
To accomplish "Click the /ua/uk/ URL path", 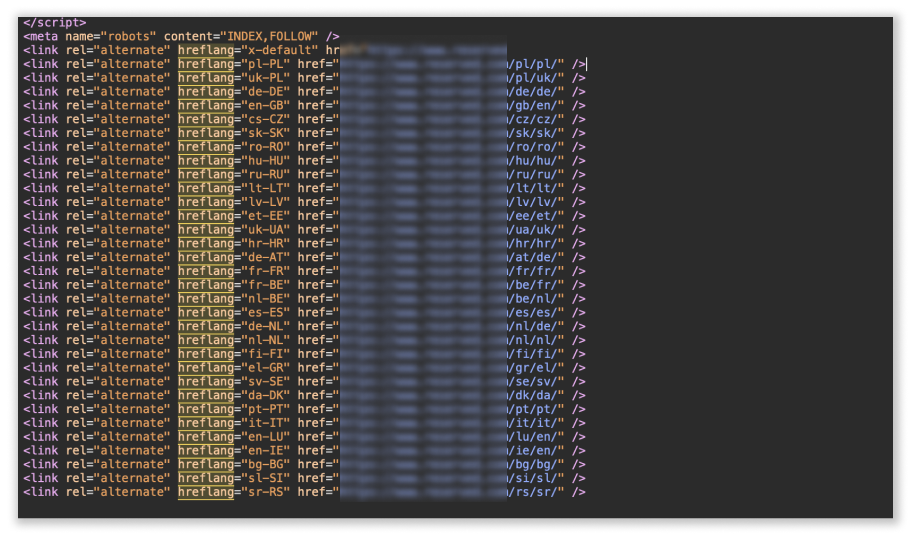I will point(533,230).
